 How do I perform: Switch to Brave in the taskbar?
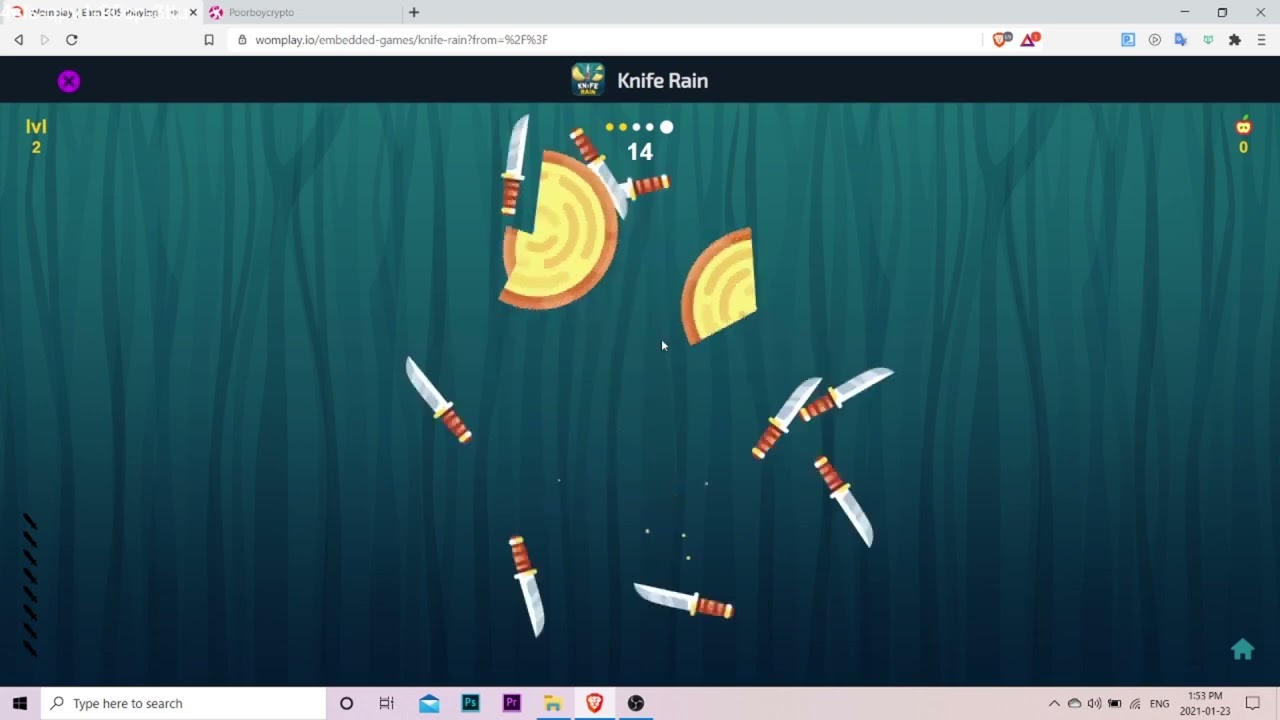pyautogui.click(x=594, y=703)
